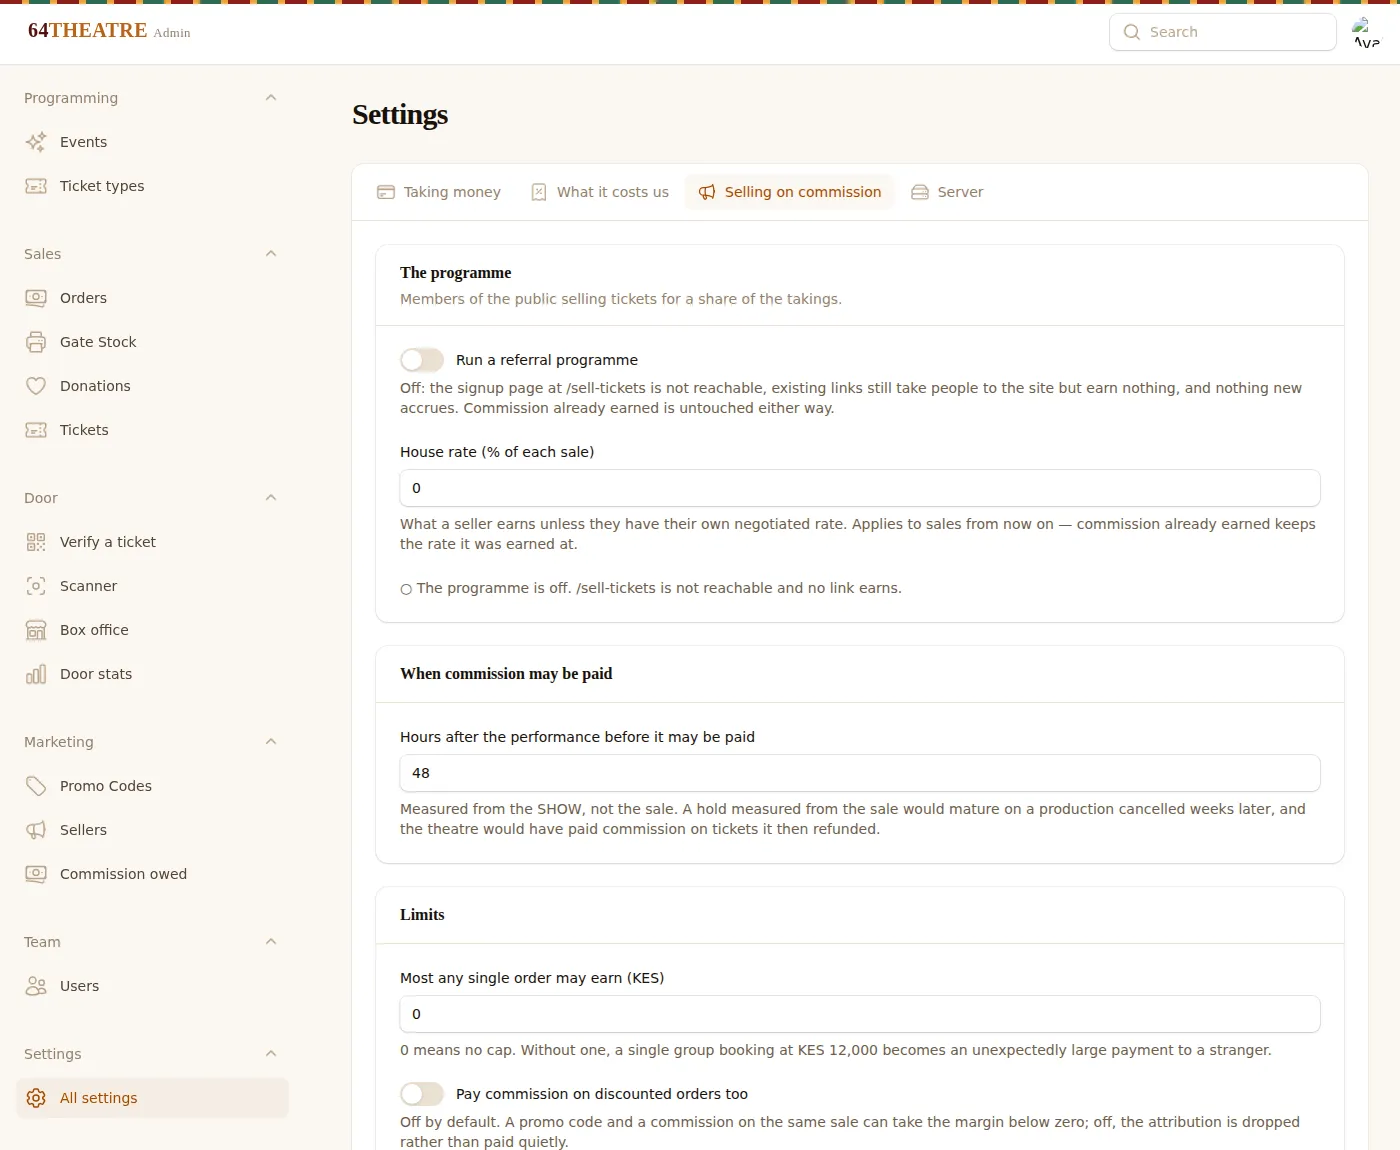Open Gate Stock printer icon

[36, 342]
